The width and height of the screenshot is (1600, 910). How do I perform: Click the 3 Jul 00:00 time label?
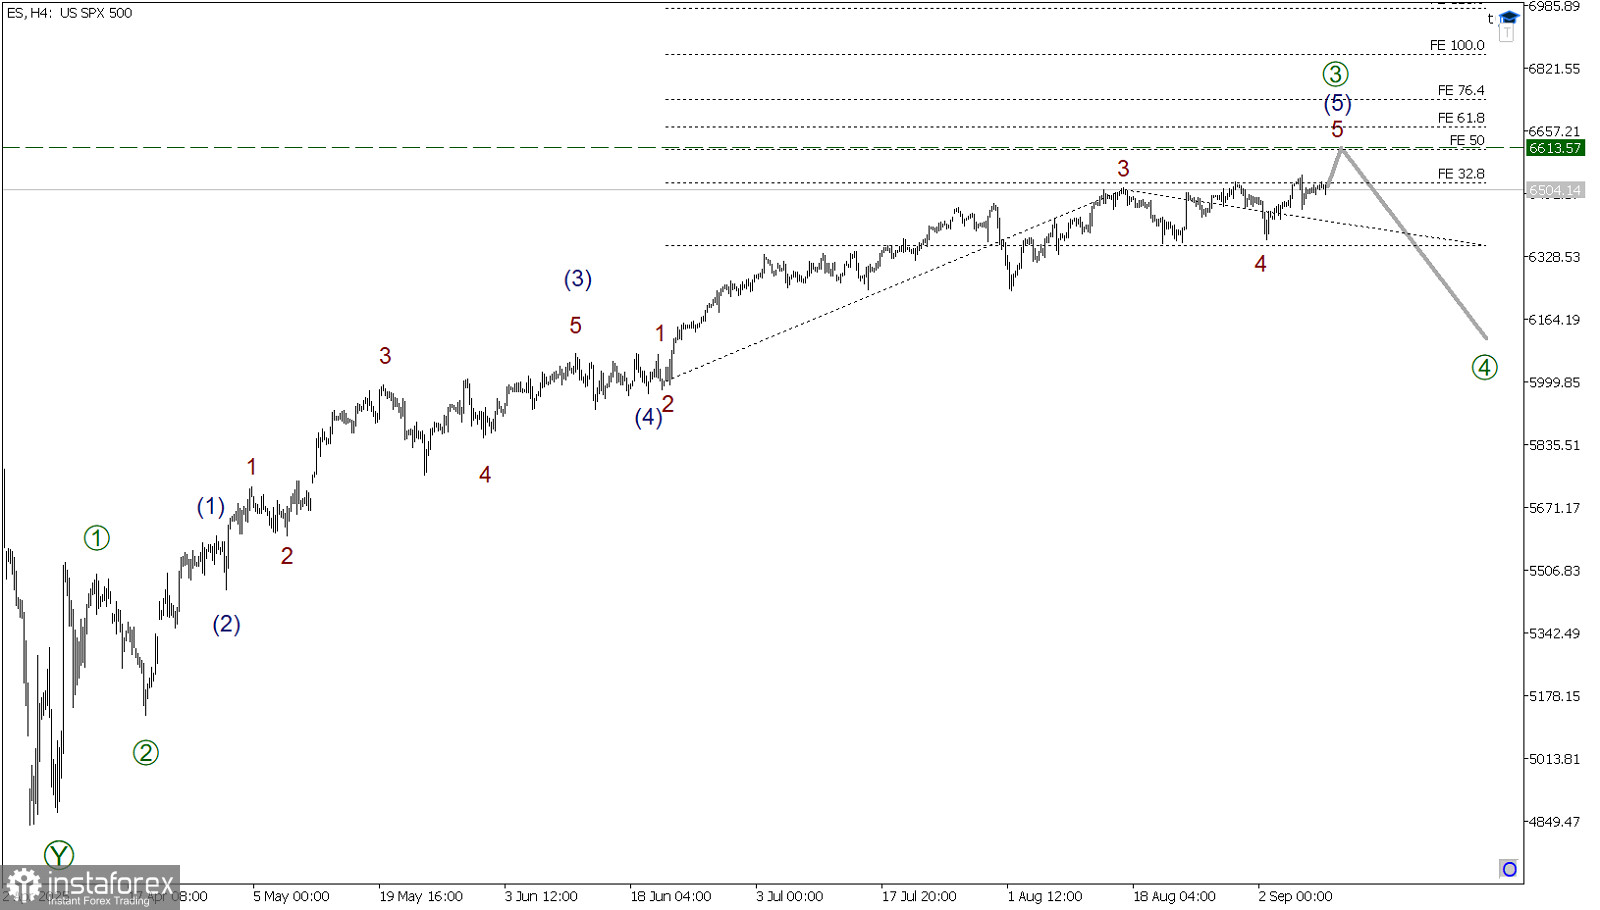coord(789,896)
